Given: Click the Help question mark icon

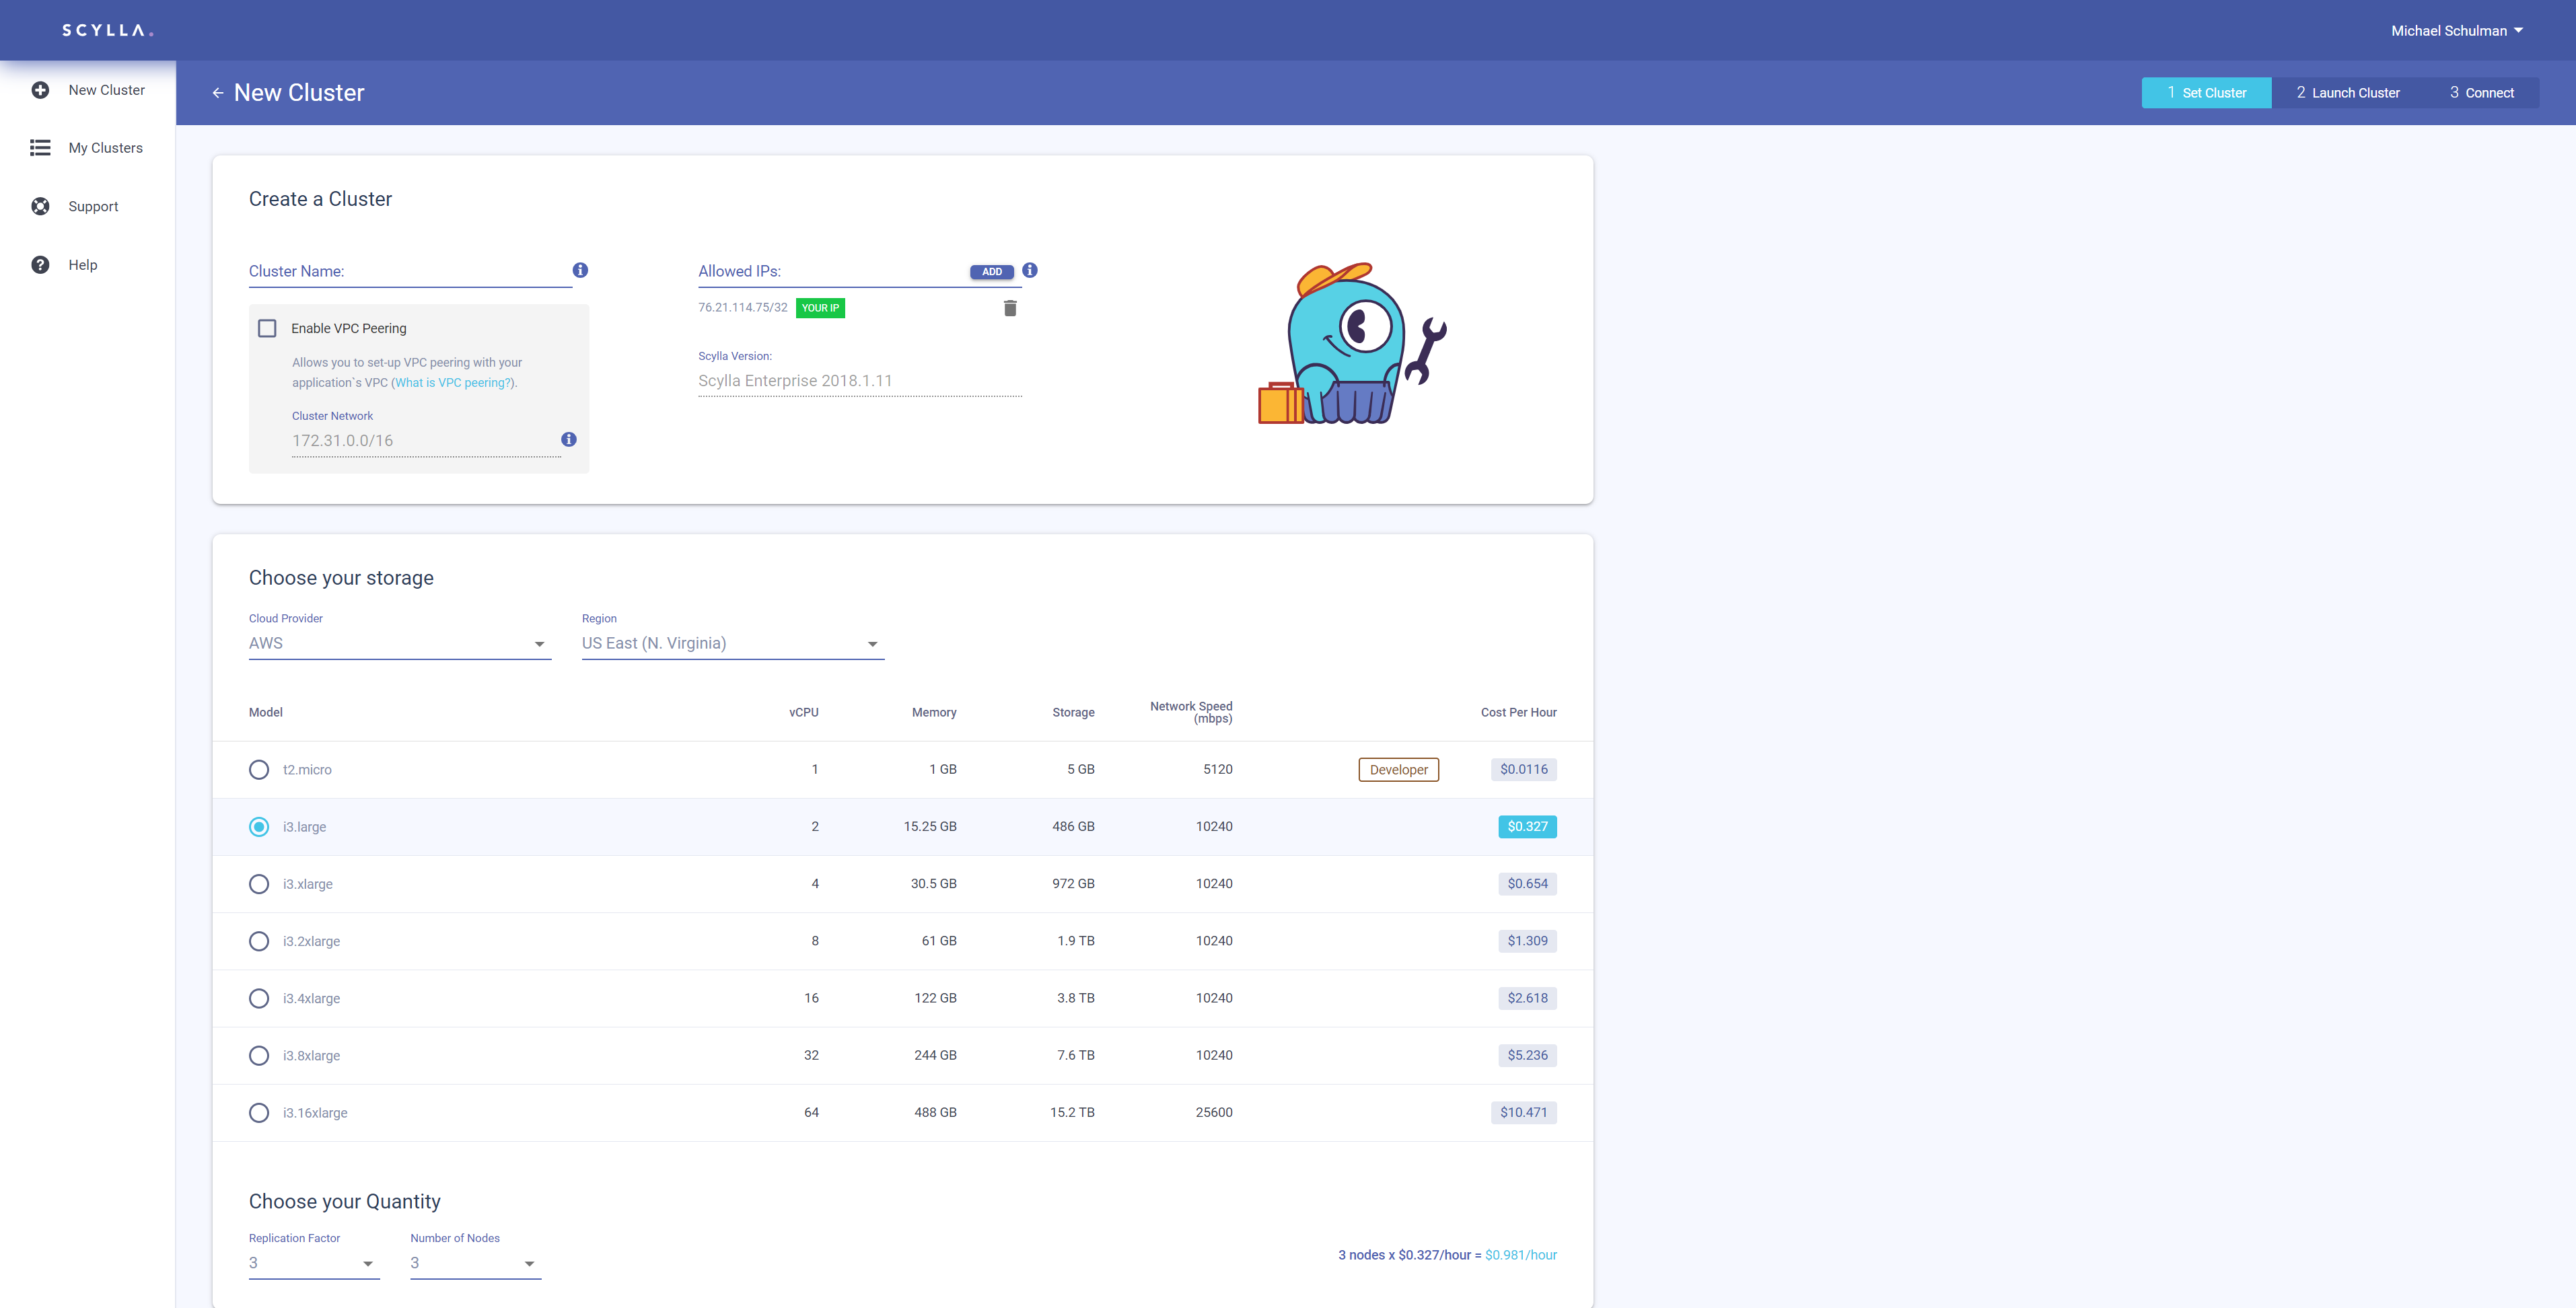Looking at the screenshot, I should (40, 265).
